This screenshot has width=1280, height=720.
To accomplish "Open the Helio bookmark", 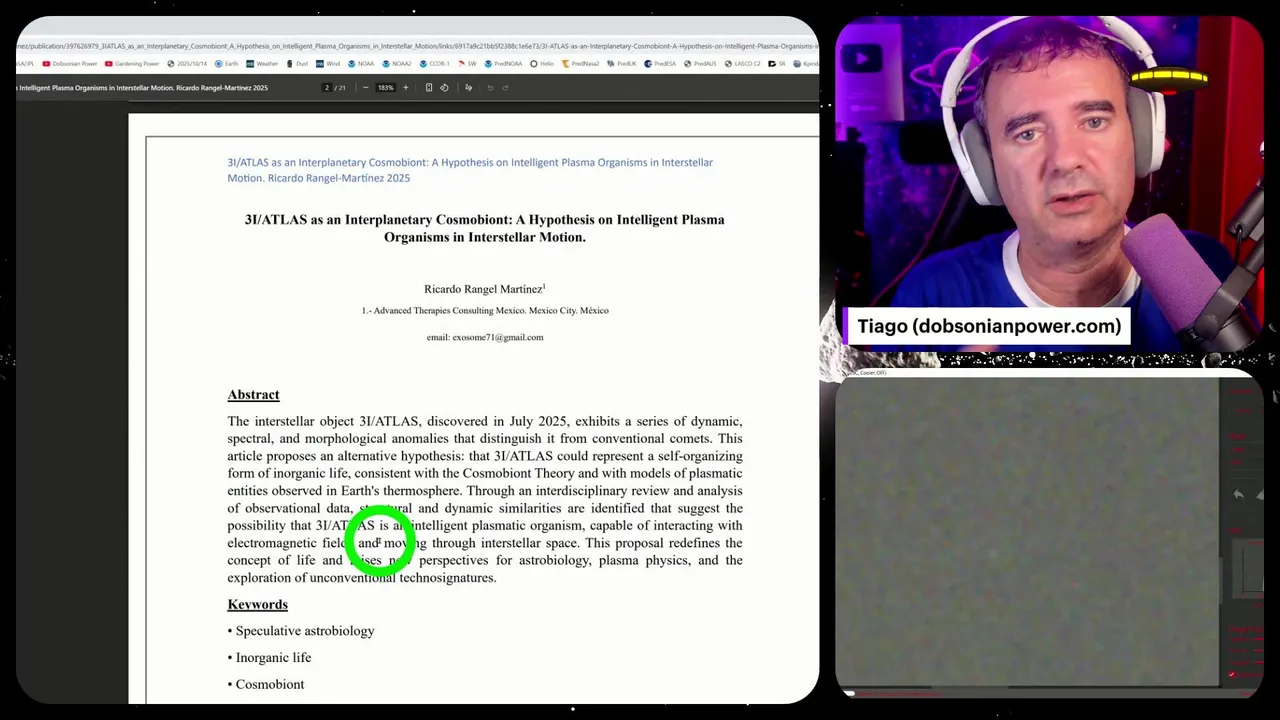I will click(541, 64).
